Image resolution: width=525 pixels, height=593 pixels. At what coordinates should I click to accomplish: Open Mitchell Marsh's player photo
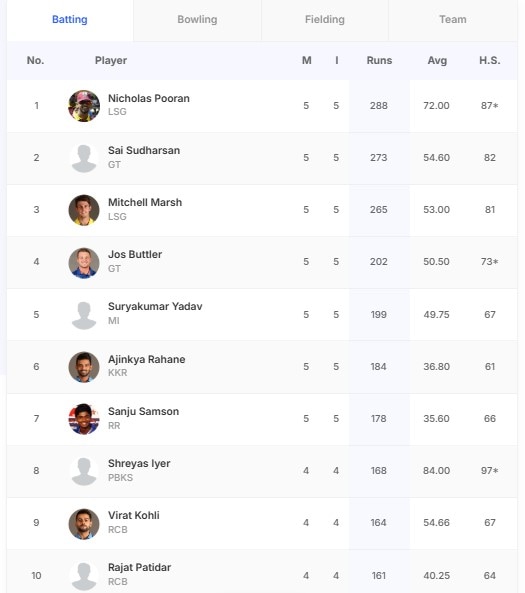tap(84, 210)
